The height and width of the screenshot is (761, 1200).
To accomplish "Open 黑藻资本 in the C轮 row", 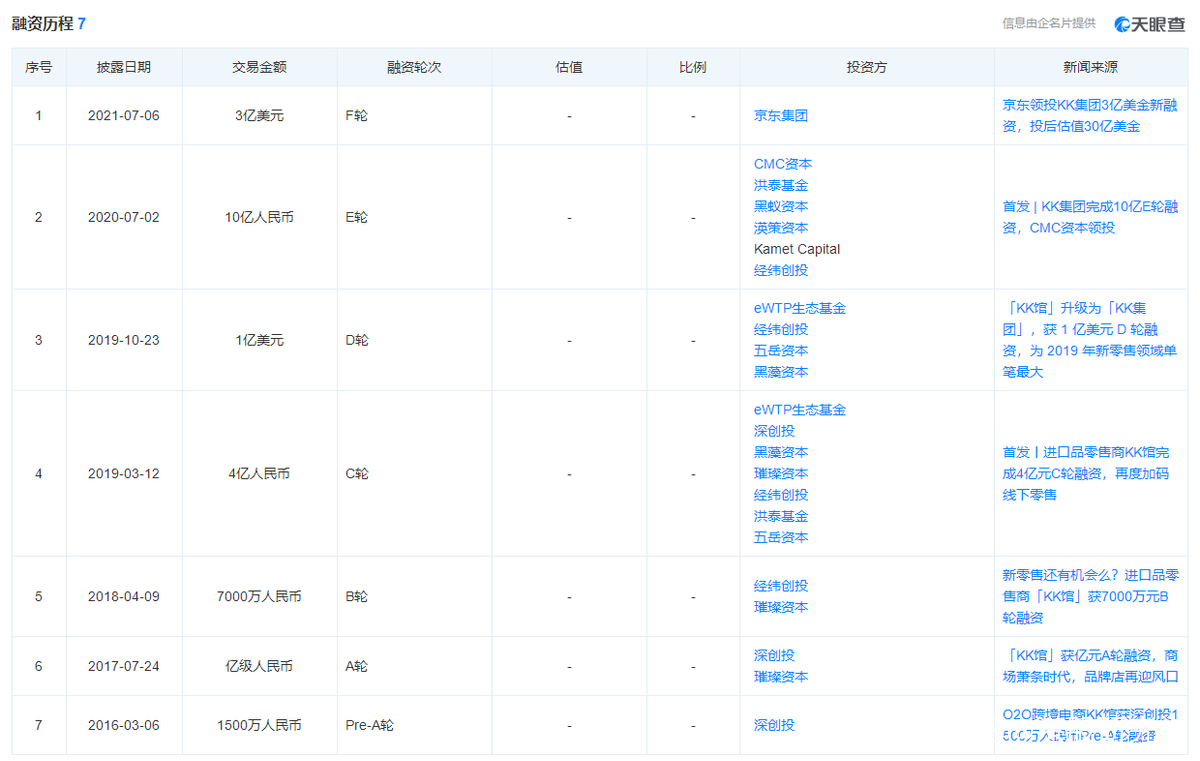I will coord(781,452).
